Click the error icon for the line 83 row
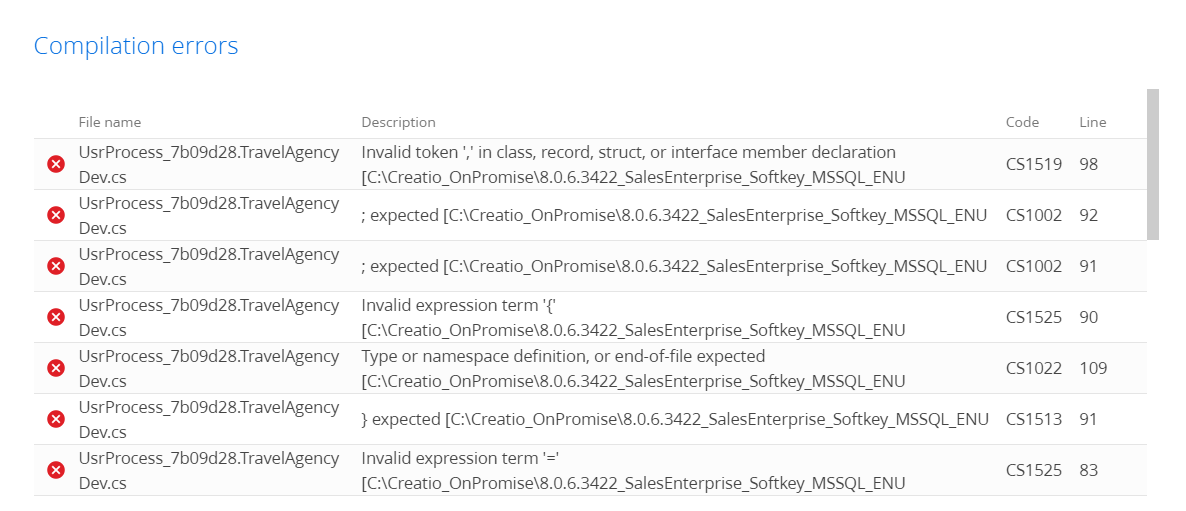This screenshot has height=511, width=1186. coord(56,470)
